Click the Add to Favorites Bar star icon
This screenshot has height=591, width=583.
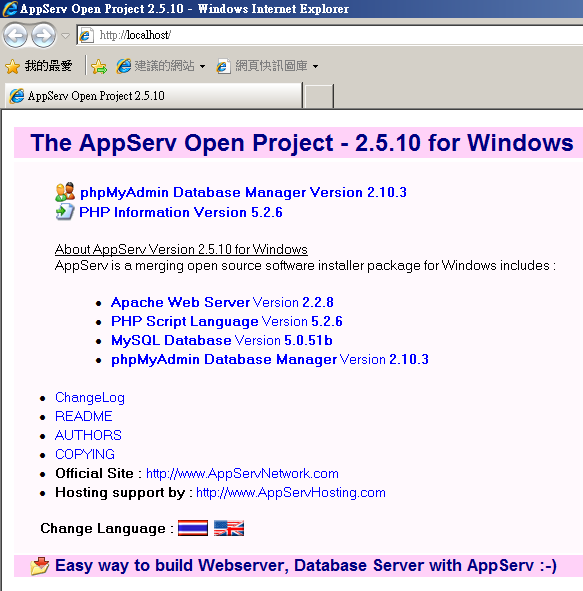[x=99, y=67]
